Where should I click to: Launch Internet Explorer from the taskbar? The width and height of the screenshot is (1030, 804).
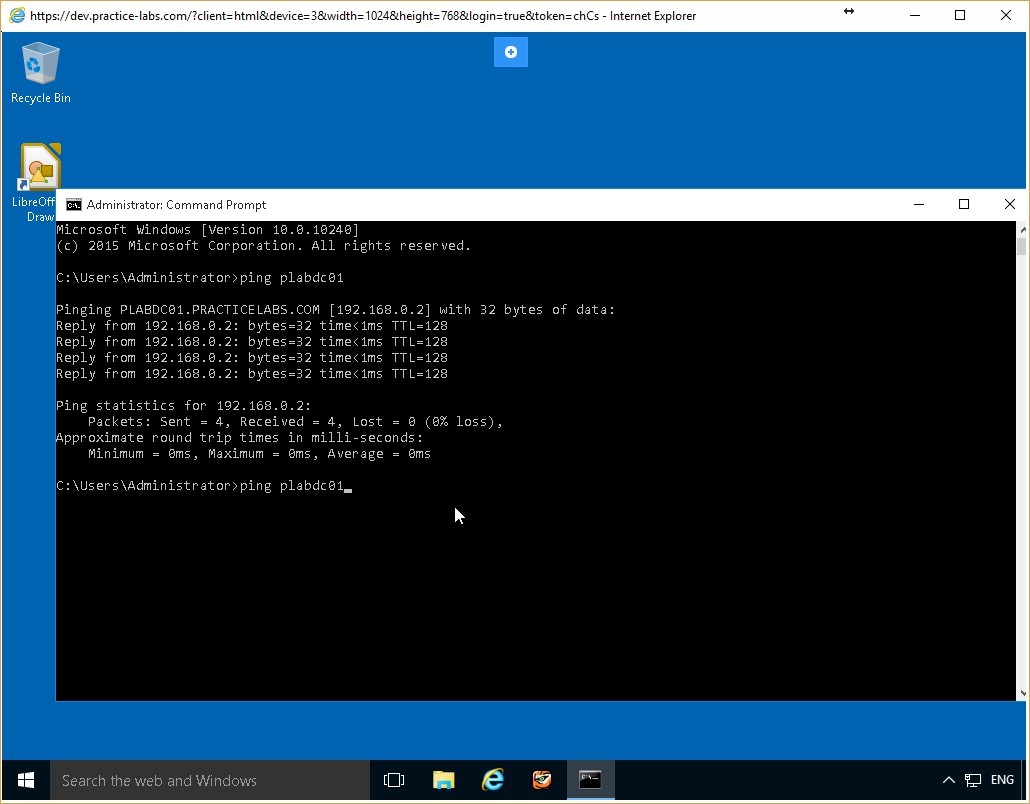pos(492,780)
